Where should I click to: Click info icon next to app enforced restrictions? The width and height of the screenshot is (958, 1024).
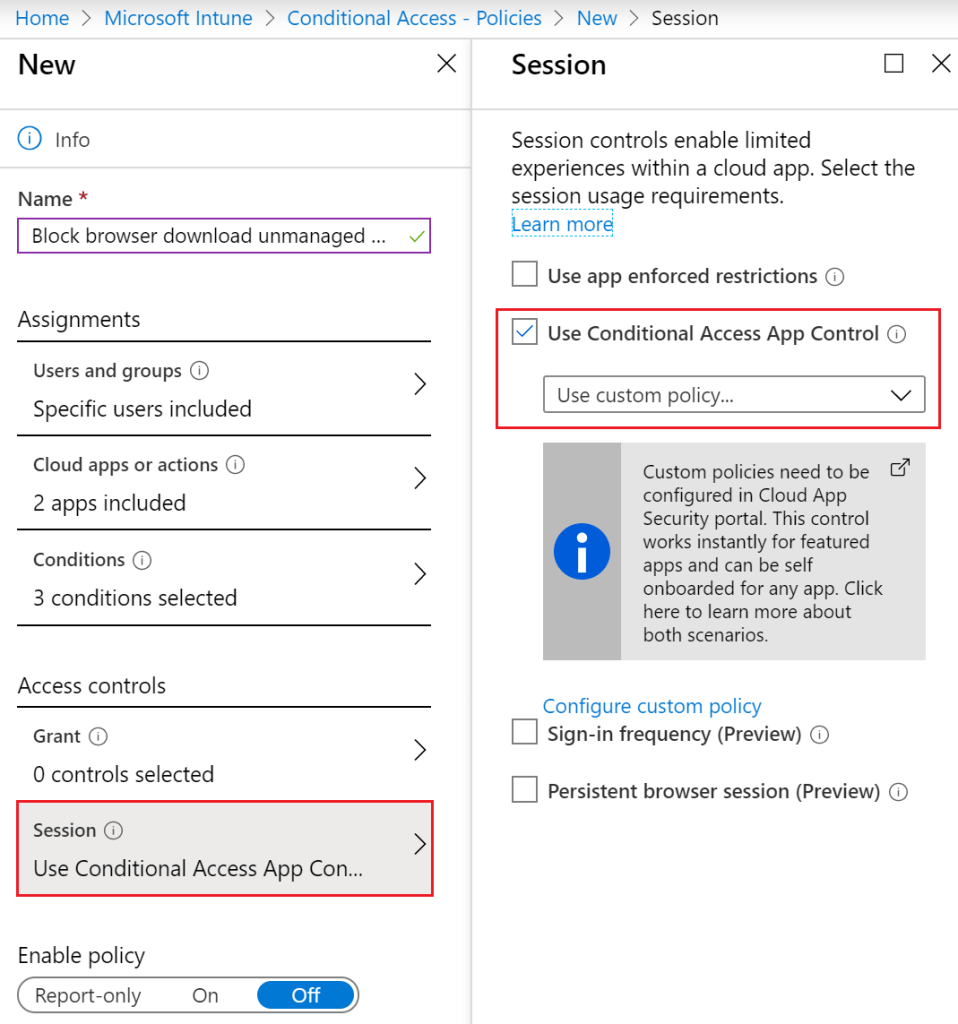coord(835,276)
